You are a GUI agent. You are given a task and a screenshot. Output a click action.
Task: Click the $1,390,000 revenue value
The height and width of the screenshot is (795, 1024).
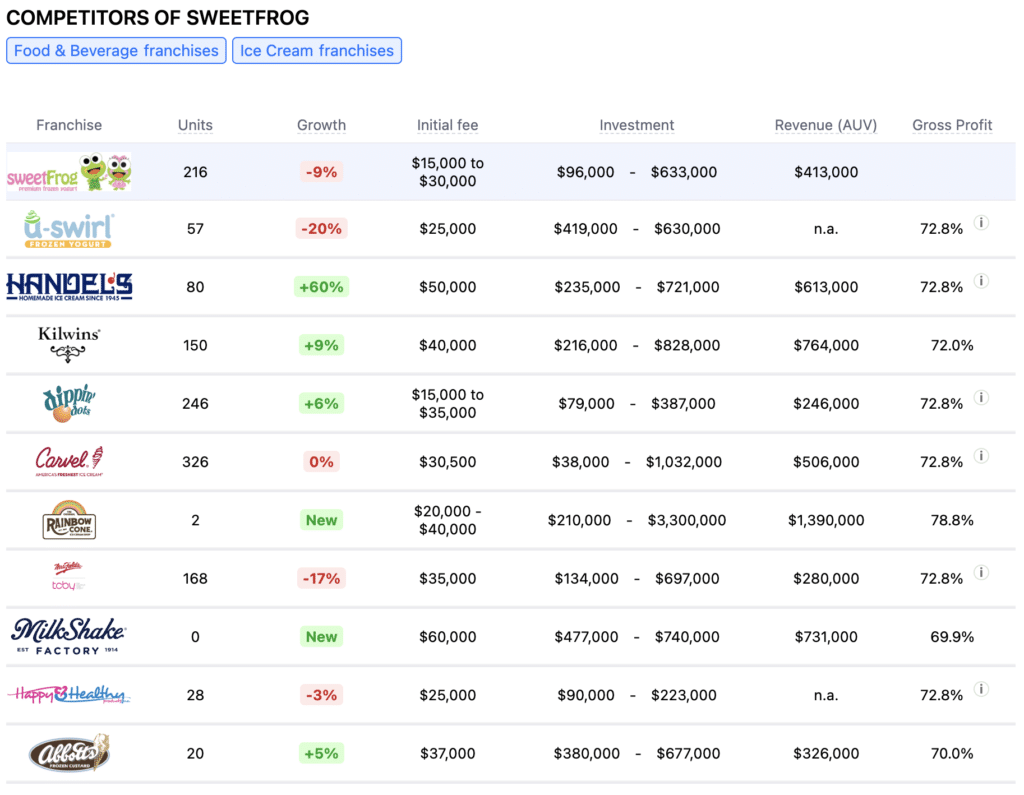[826, 520]
